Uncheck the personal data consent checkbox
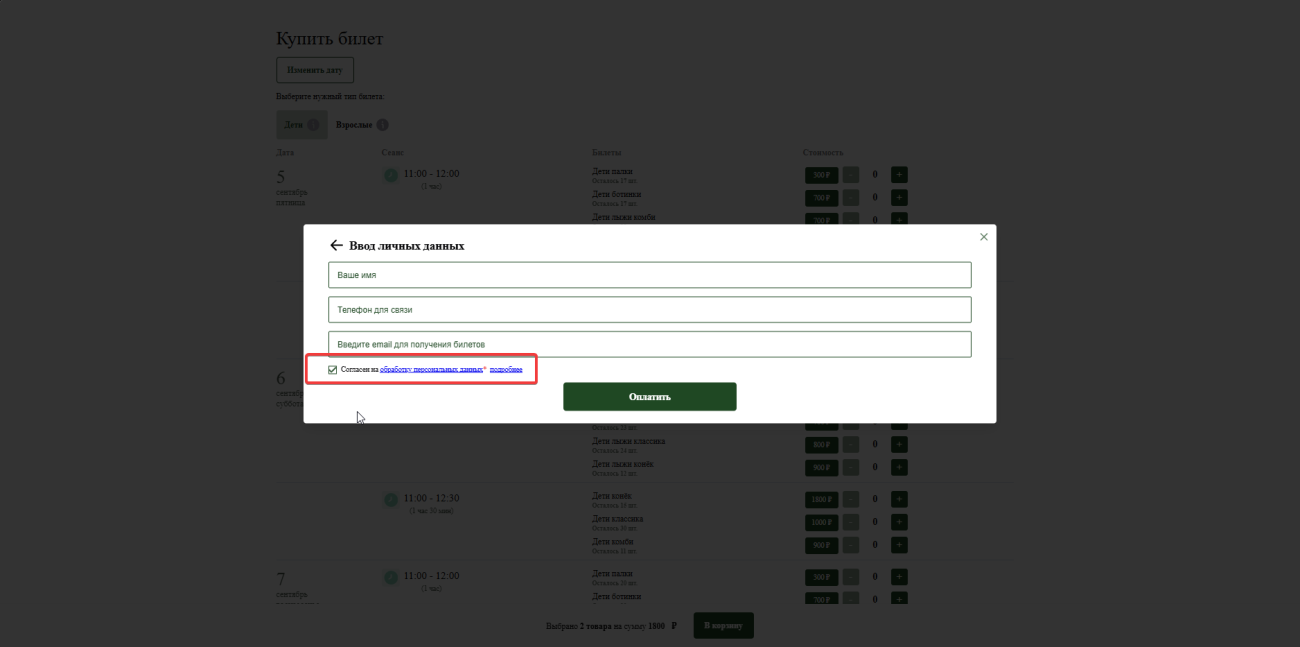Image resolution: width=1300 pixels, height=647 pixels. (x=333, y=370)
